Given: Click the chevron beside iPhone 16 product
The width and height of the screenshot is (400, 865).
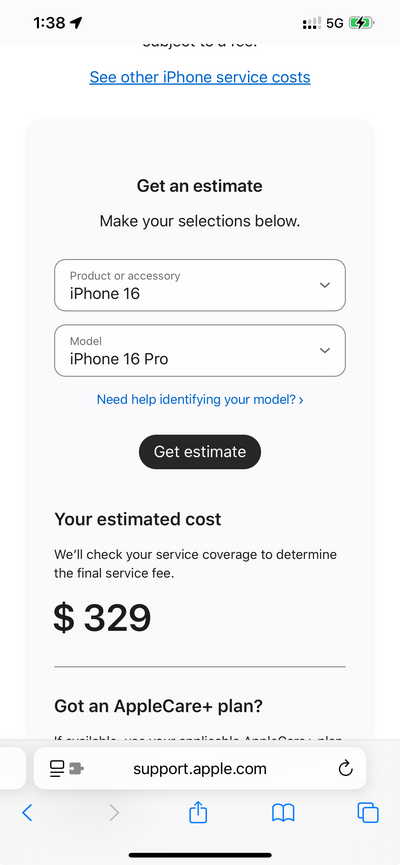Looking at the screenshot, I should (x=325, y=285).
